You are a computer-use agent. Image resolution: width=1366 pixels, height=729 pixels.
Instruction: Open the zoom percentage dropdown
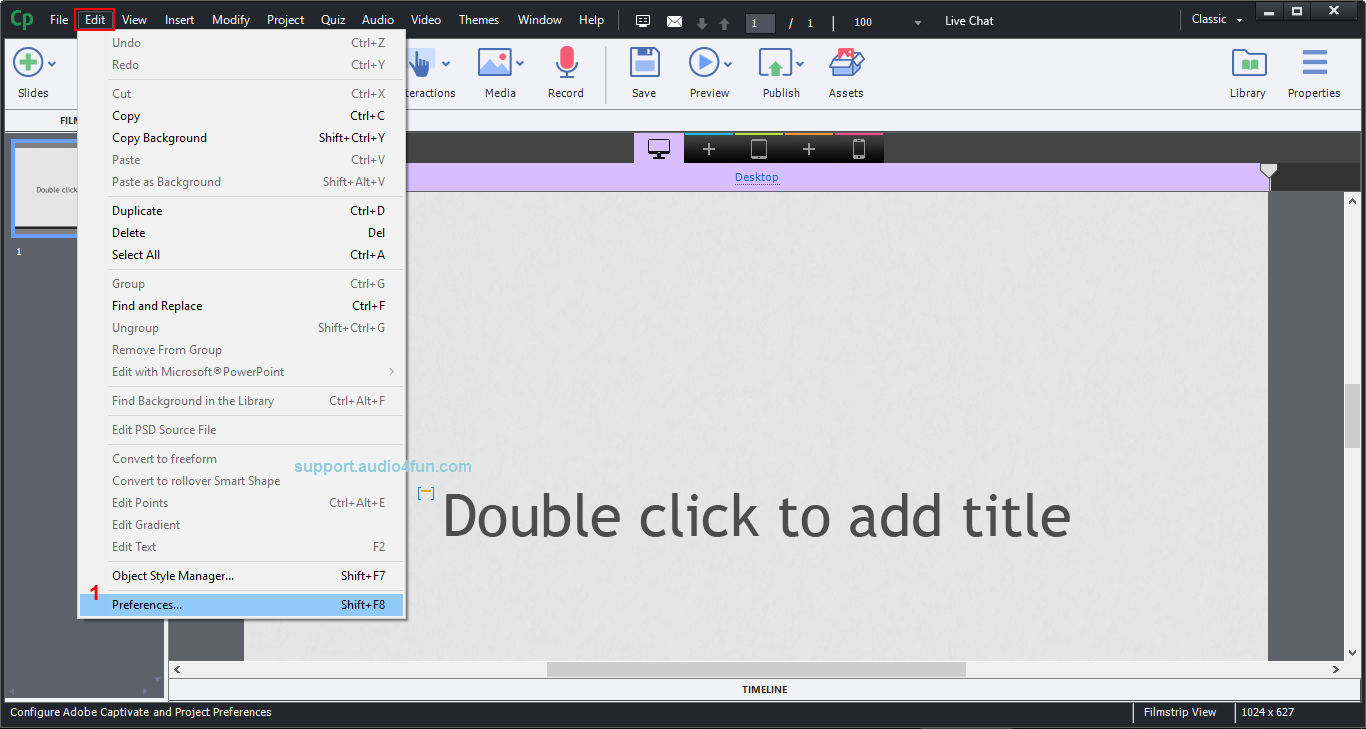(x=917, y=20)
